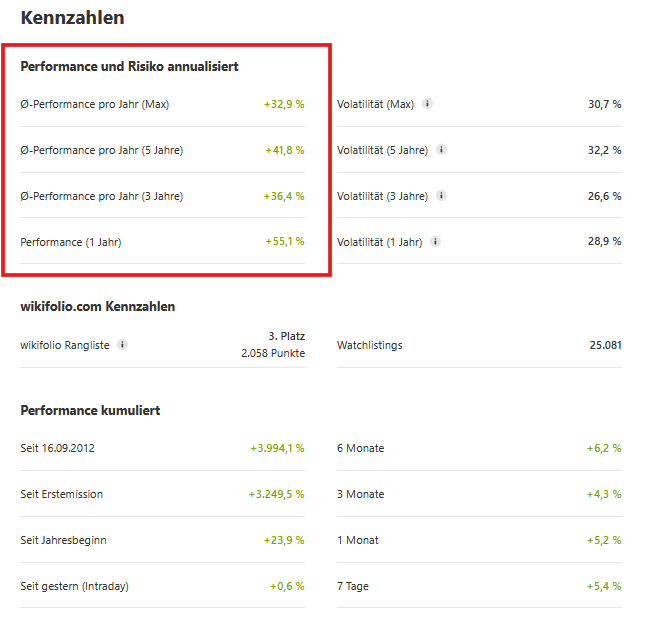Select 'Ø-Performance pro Jahr (Max)' row label
The image size is (646, 621).
95,104
